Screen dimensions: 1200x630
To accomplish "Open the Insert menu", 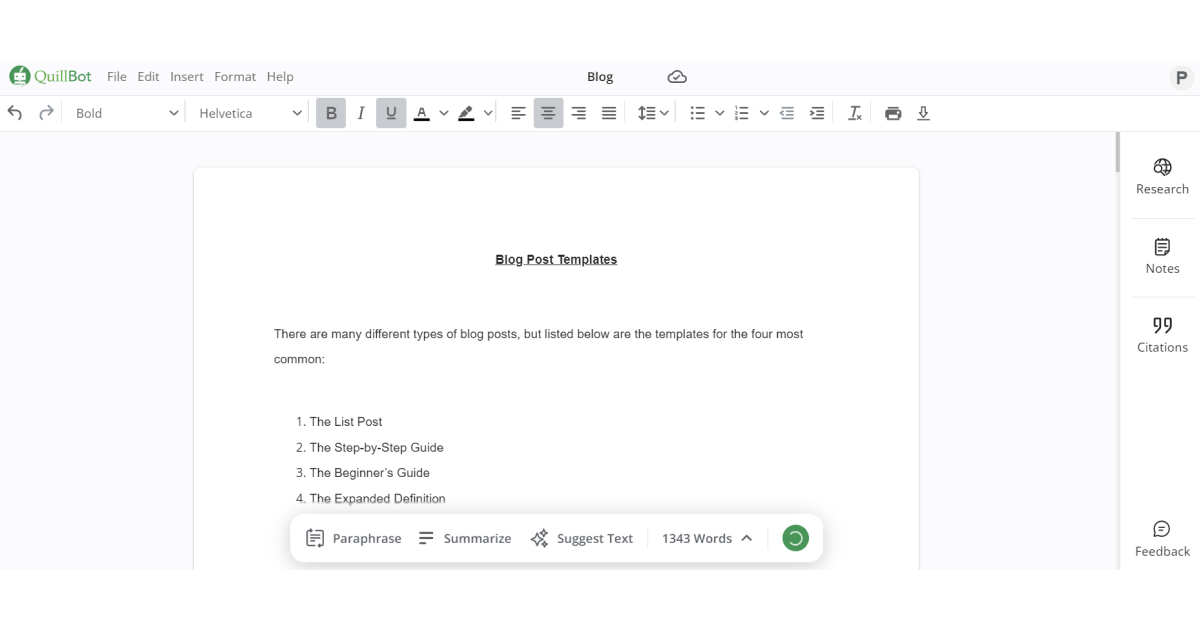I will click(x=187, y=76).
